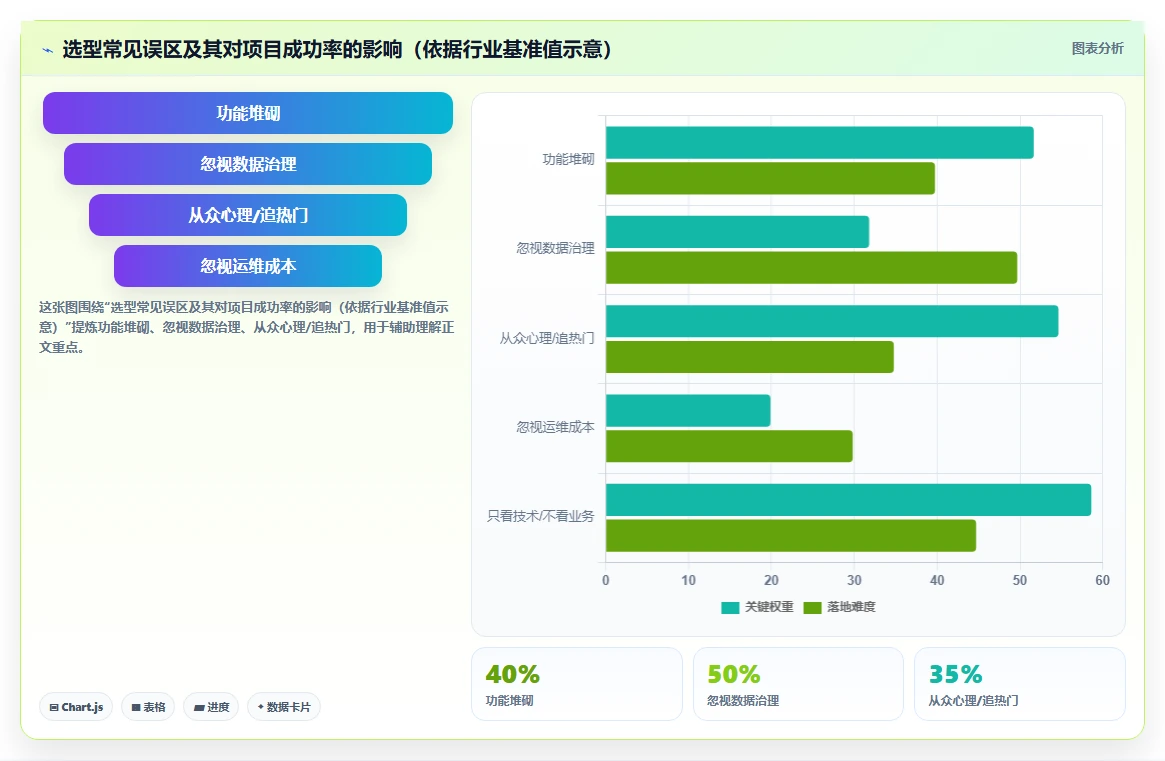Click the green 落地难度 bar for 只看技术/不看业务
The height and width of the screenshot is (761, 1165).
pyautogui.click(x=791, y=535)
